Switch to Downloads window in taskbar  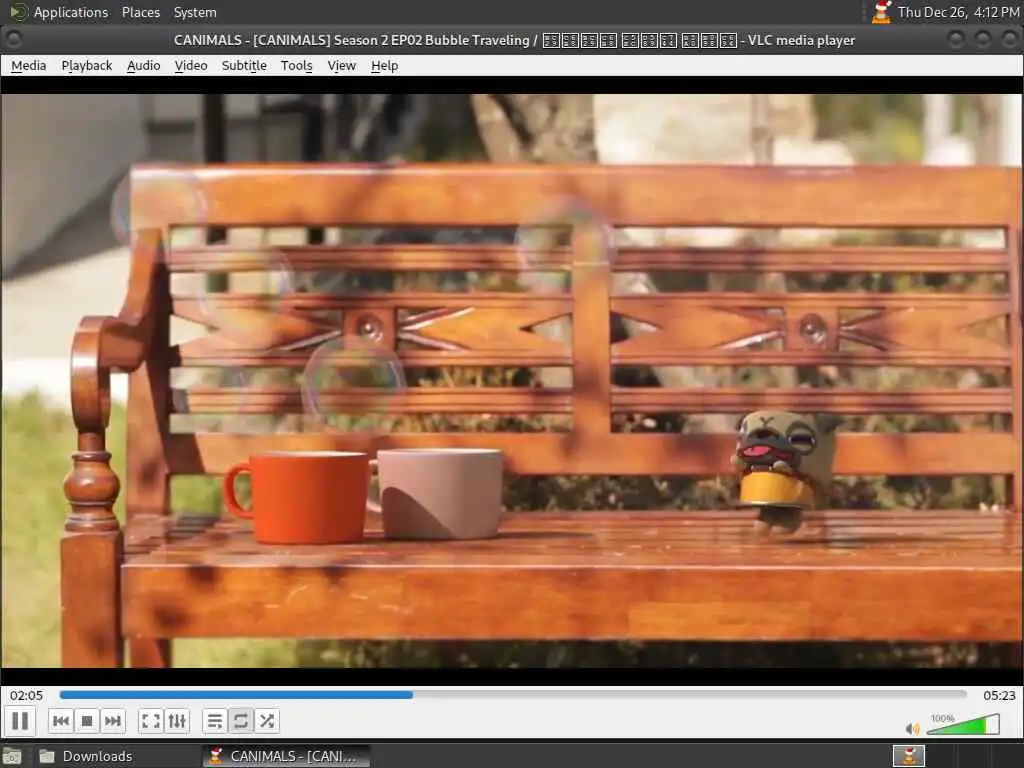coord(118,756)
